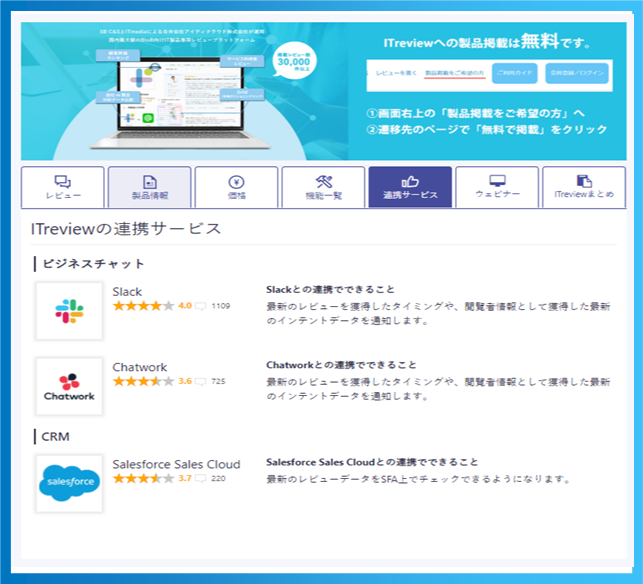This screenshot has width=643, height=584.
Task: Click the CRM section heading
Action: coord(55,437)
